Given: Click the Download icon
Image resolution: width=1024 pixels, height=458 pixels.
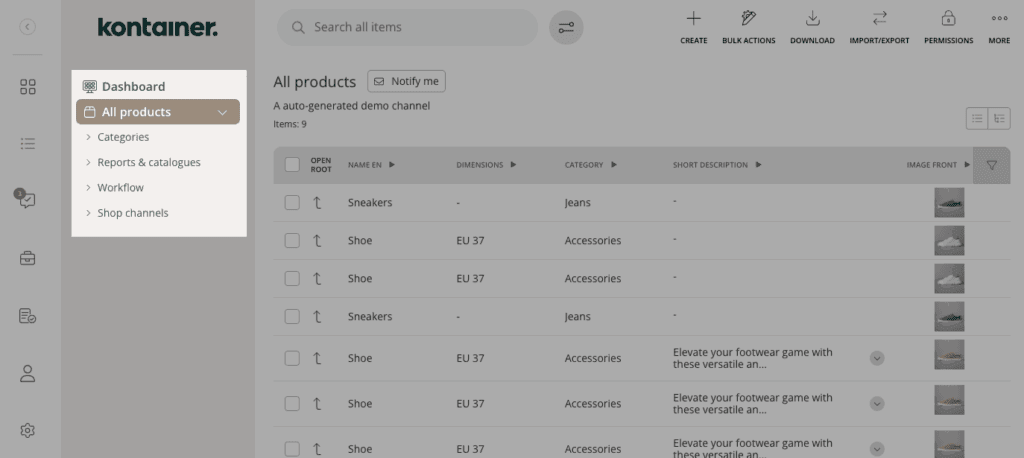Looking at the screenshot, I should (812, 19).
